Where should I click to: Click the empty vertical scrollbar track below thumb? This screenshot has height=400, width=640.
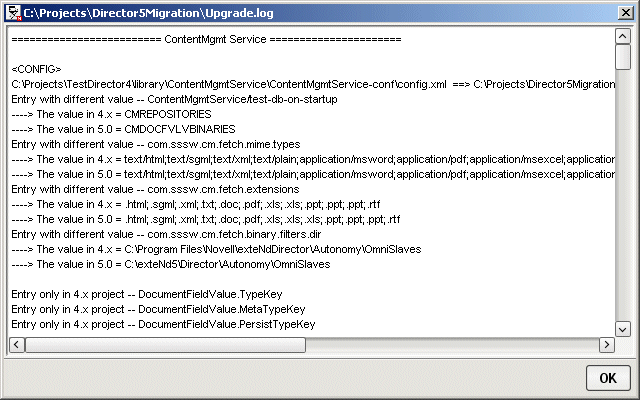623,200
